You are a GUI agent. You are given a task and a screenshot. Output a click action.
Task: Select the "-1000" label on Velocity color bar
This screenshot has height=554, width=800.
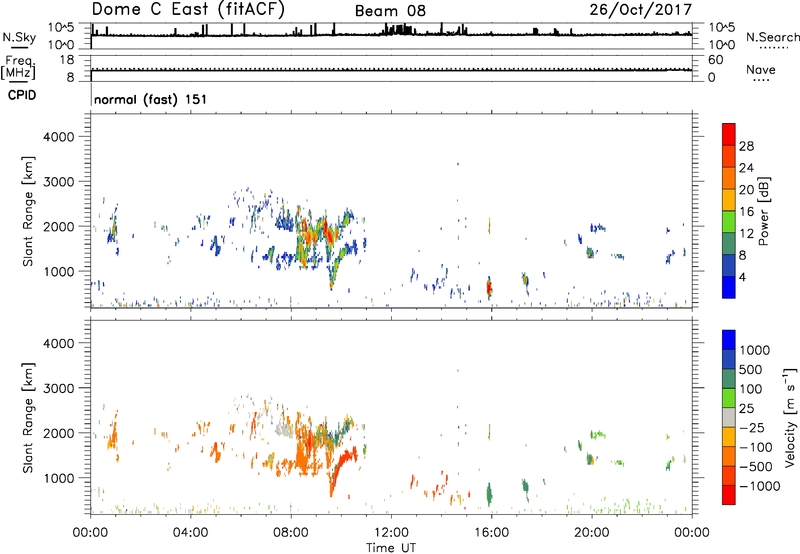point(759,486)
